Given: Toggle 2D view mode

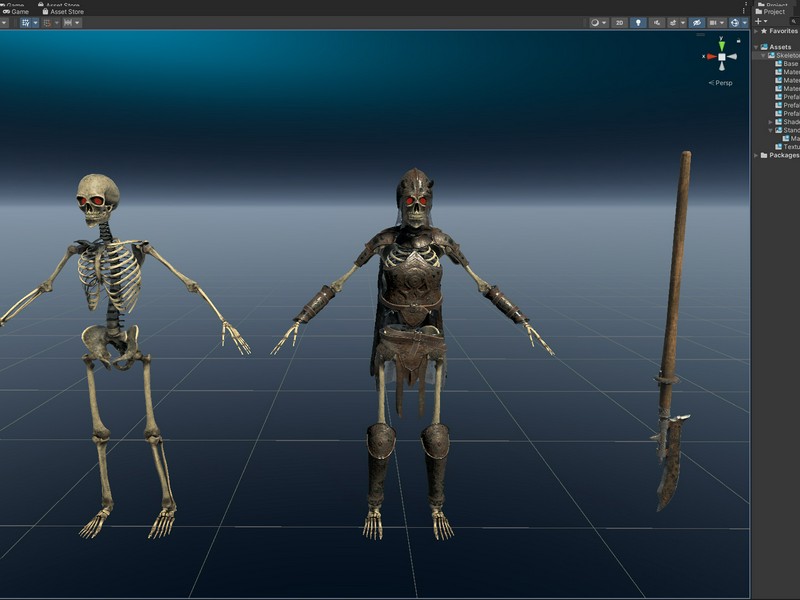Looking at the screenshot, I should [x=619, y=23].
